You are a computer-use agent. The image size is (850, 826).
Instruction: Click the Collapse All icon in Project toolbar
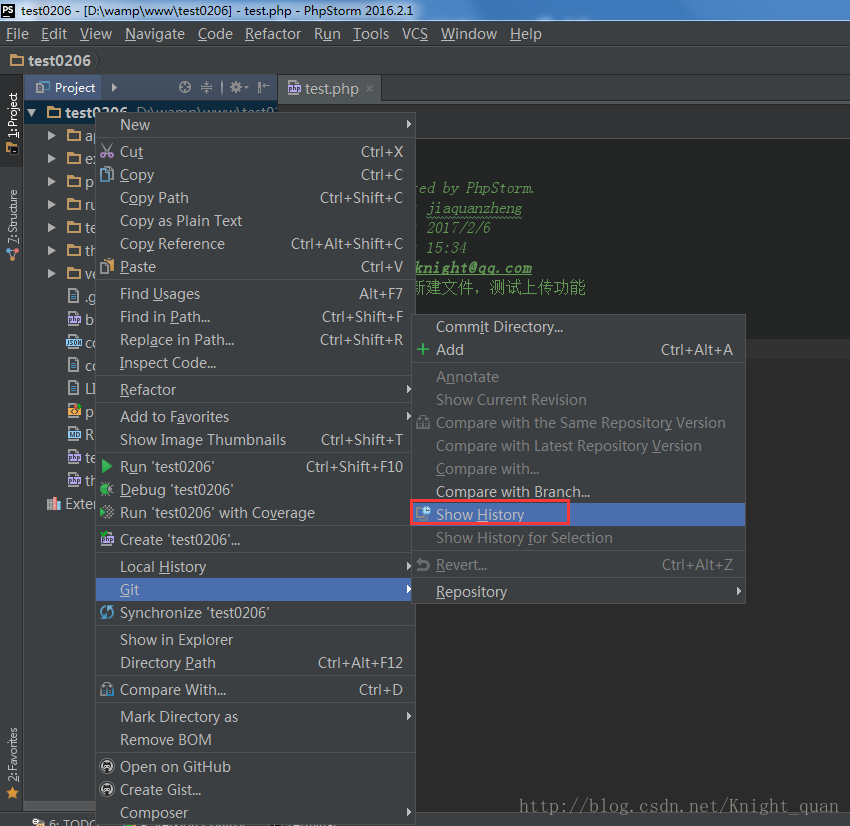click(x=207, y=87)
